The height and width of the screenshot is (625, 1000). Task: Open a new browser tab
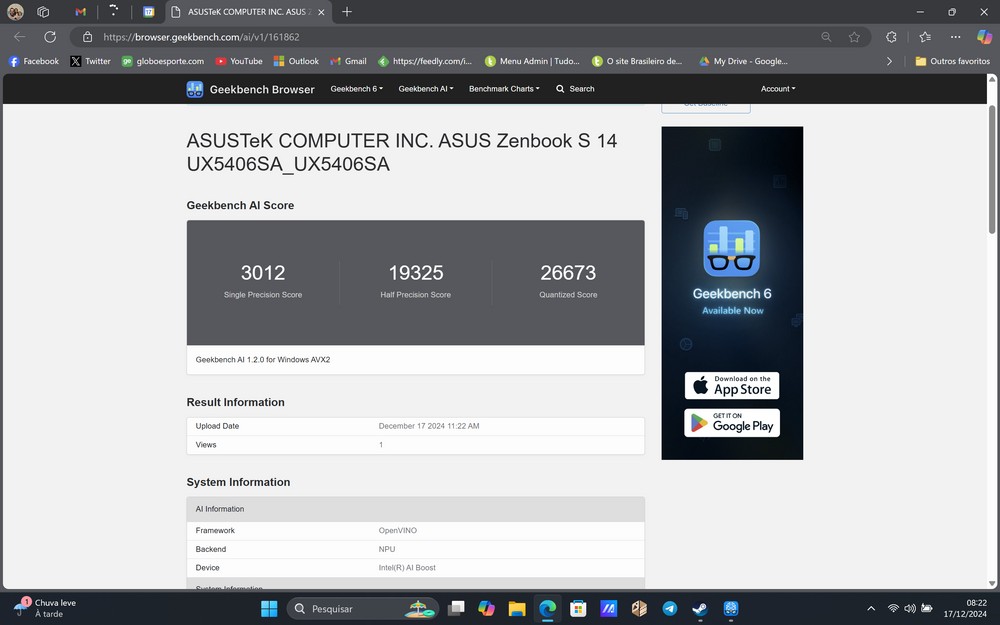[347, 11]
